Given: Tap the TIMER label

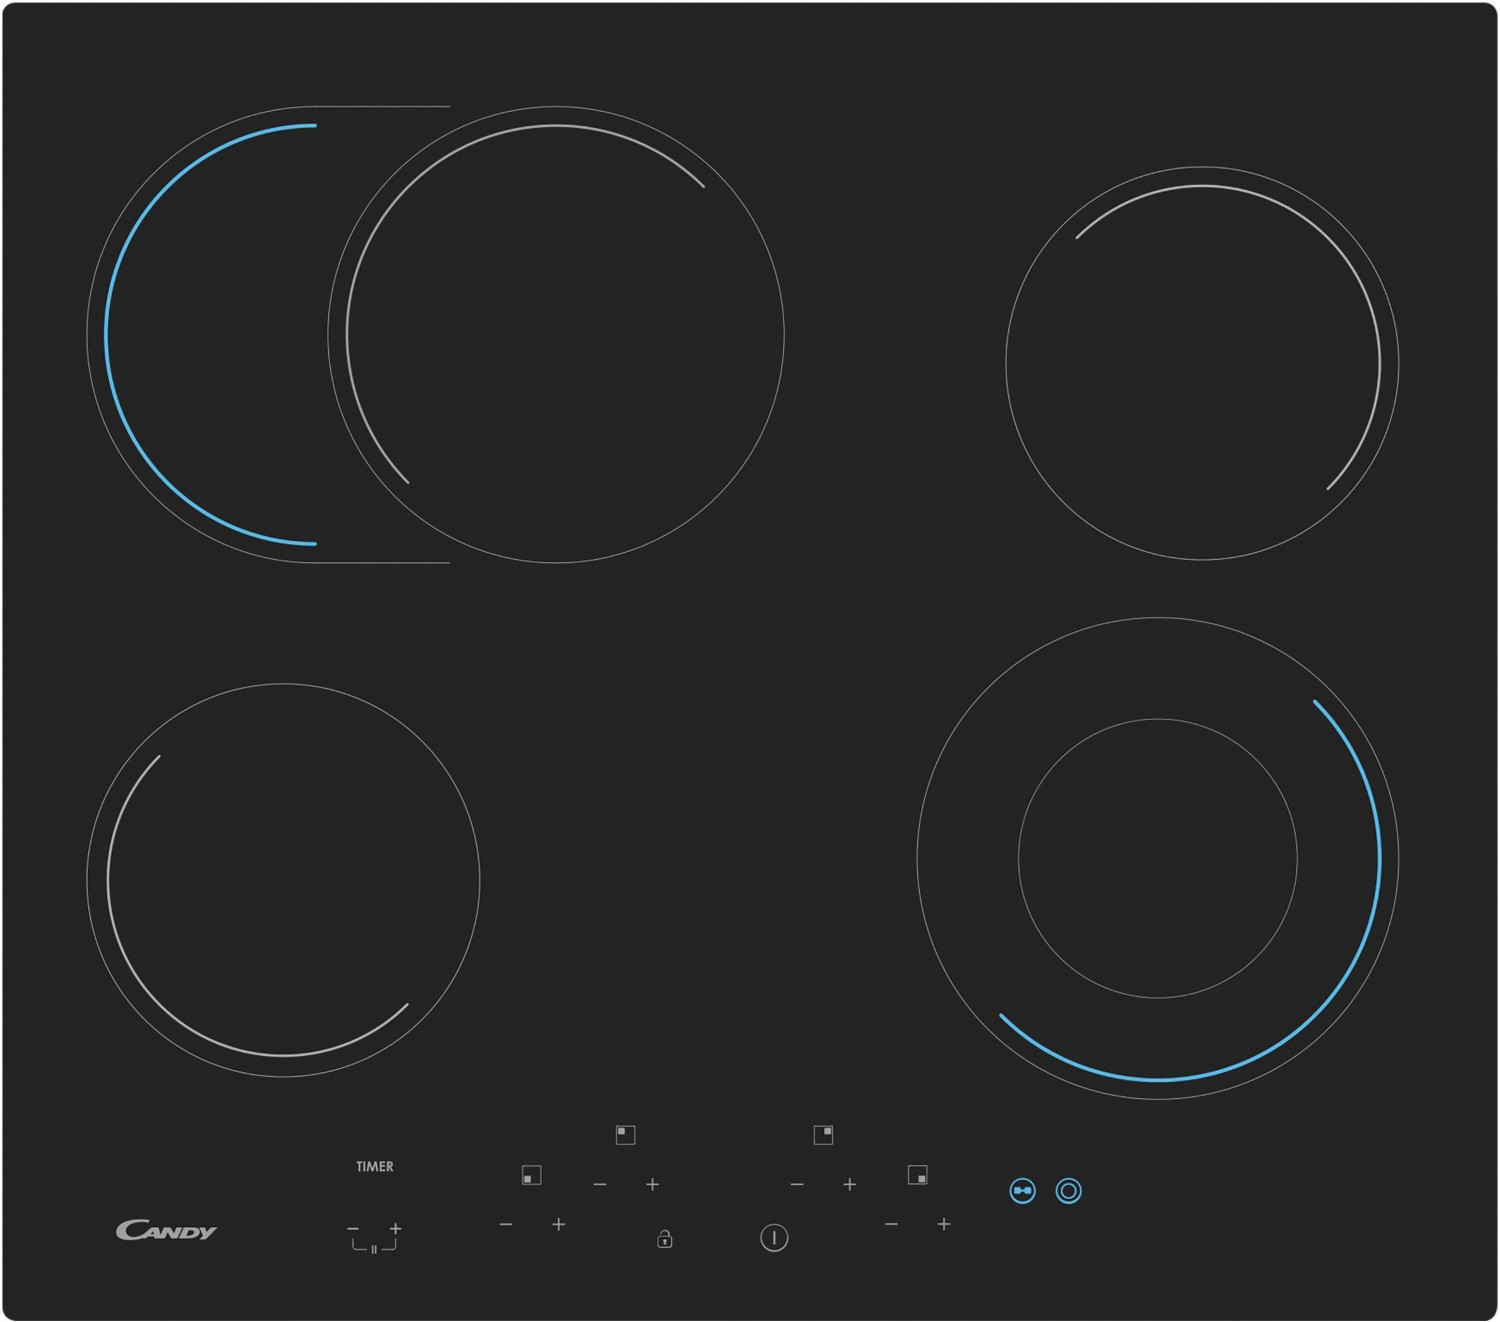Looking at the screenshot, I should pyautogui.click(x=375, y=1166).
